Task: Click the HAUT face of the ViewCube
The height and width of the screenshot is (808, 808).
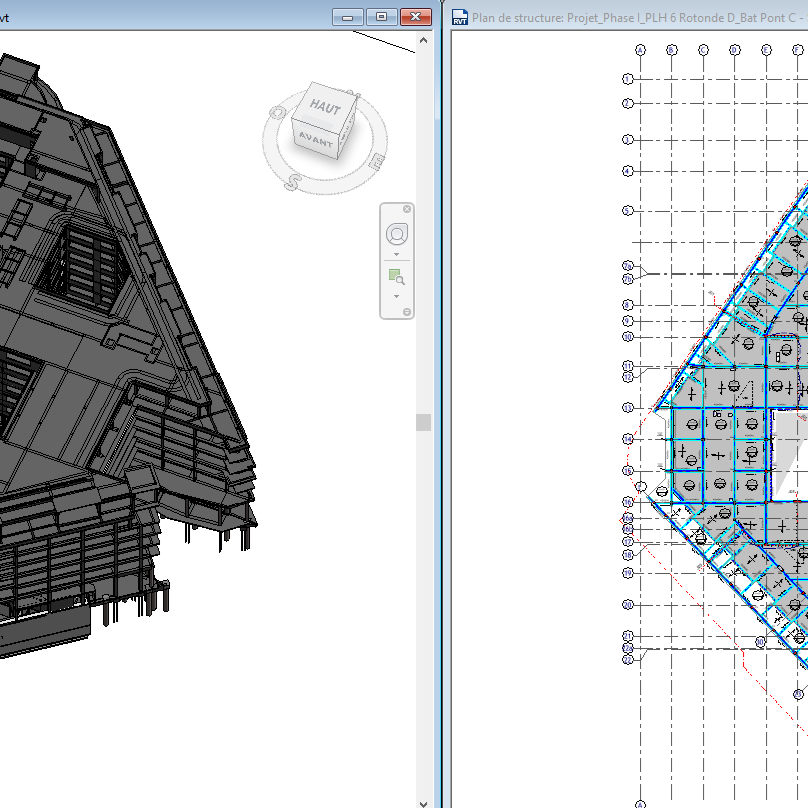Action: coord(325,107)
